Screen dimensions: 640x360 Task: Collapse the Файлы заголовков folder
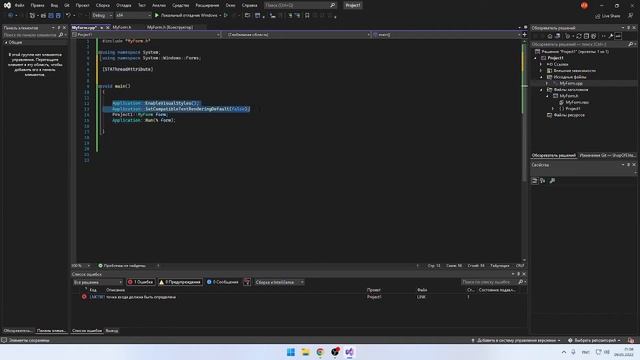tap(541, 90)
